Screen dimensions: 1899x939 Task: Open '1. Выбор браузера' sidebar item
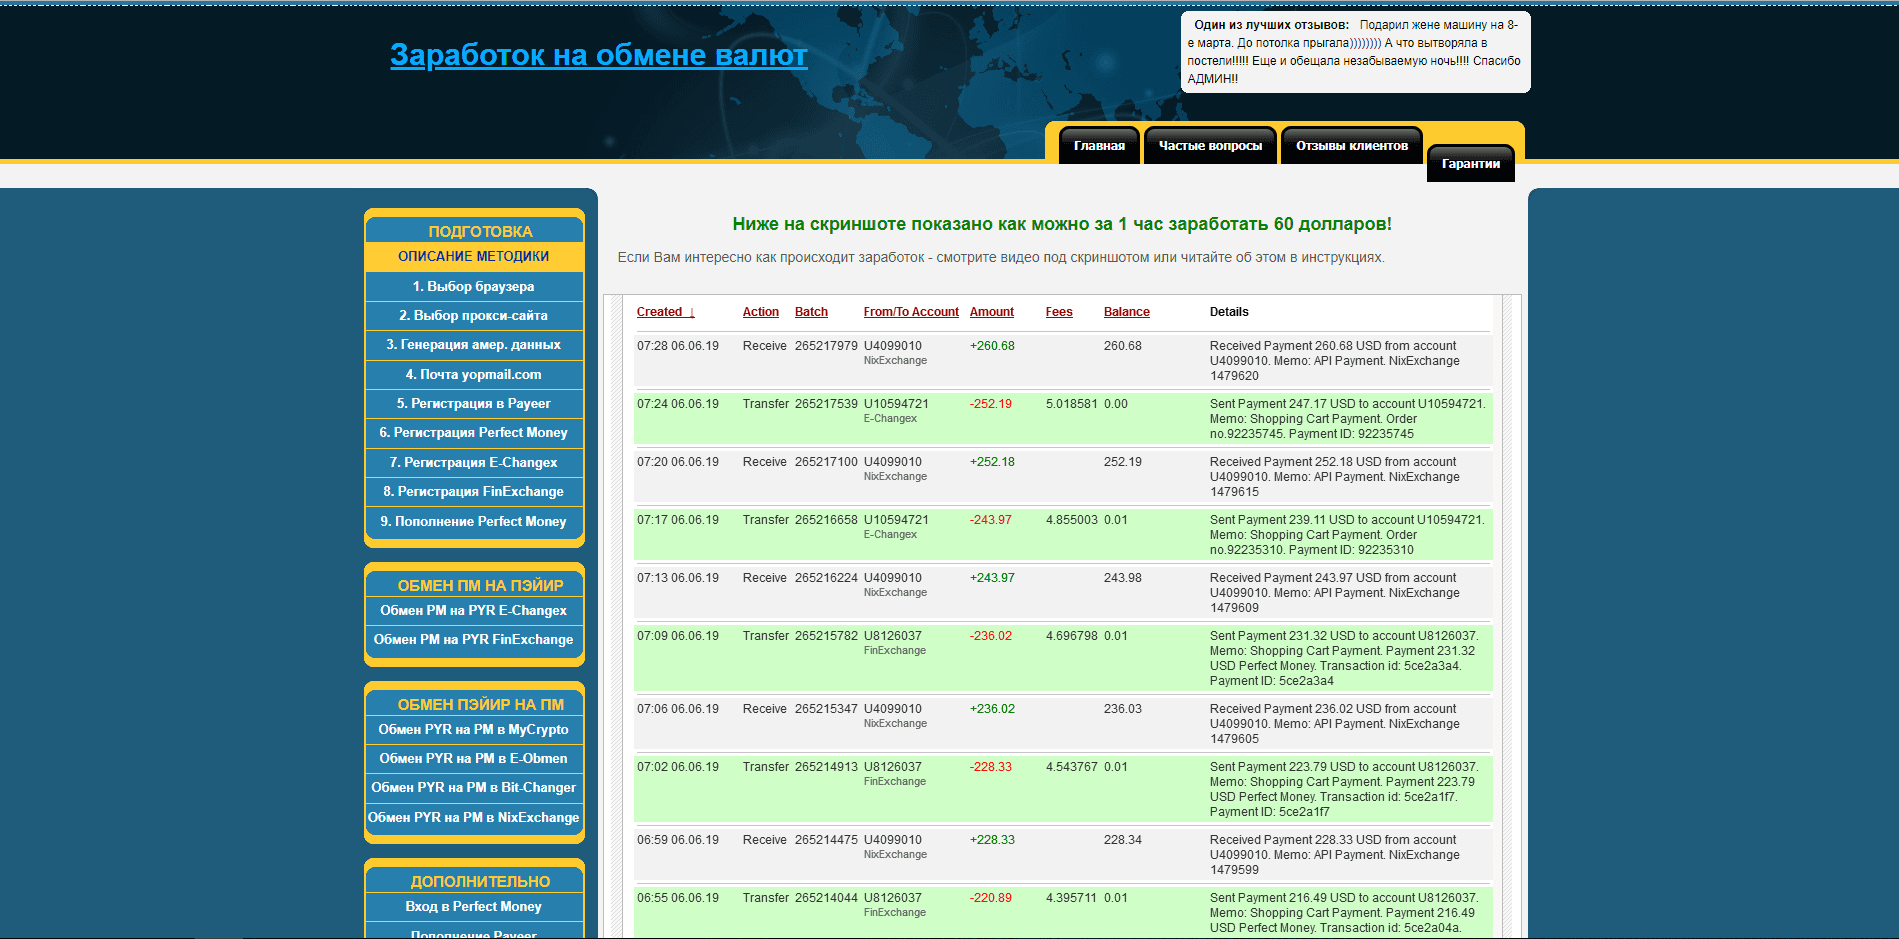pyautogui.click(x=473, y=287)
